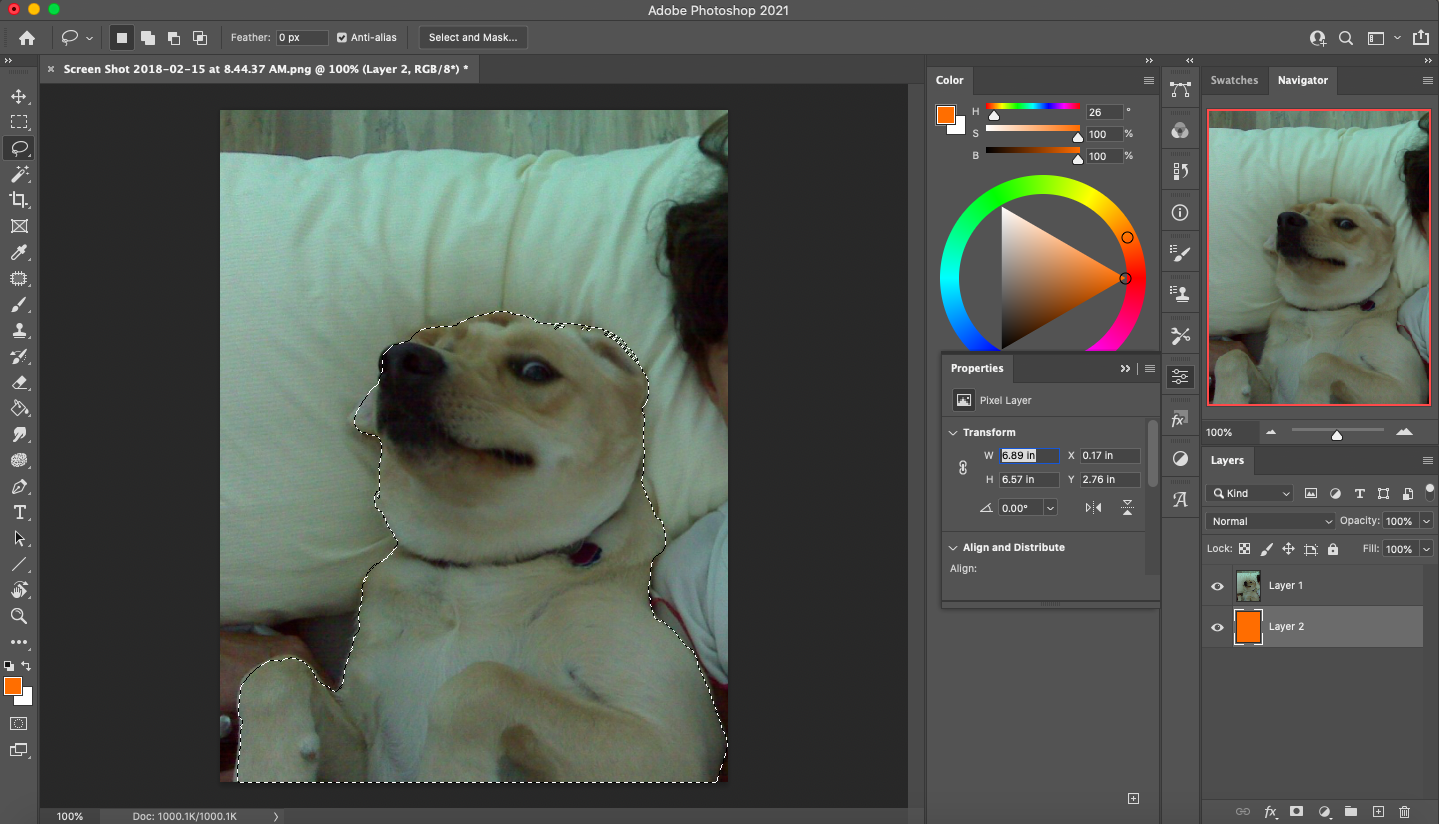
Task: Collapse the Transform section
Action: pyautogui.click(x=953, y=433)
